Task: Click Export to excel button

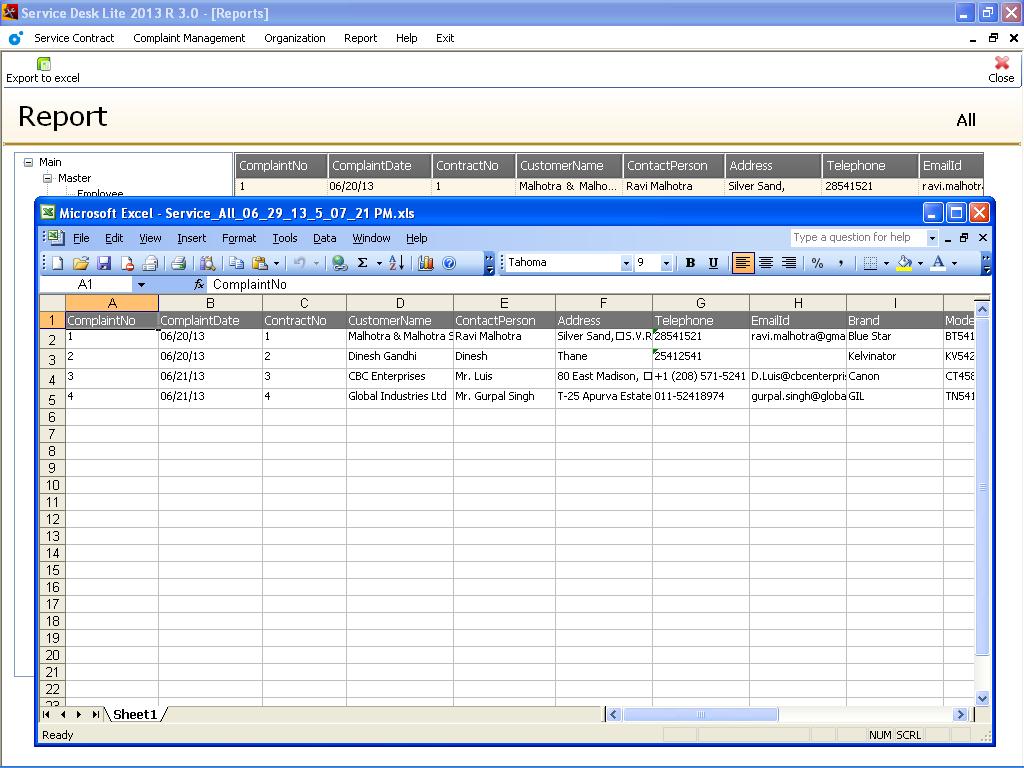Action: 43,71
